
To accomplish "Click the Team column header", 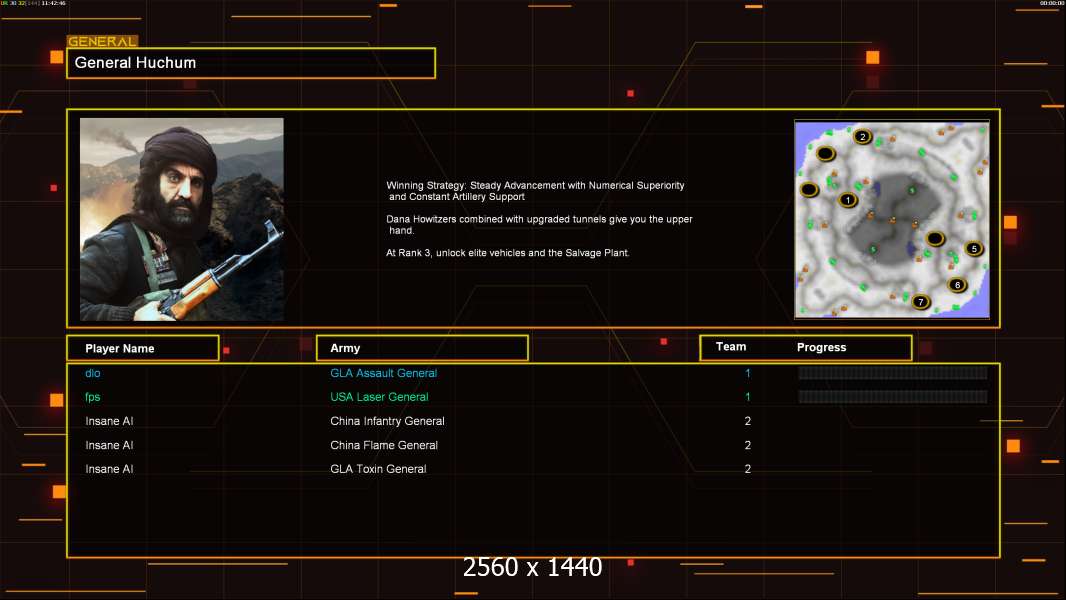I will (x=731, y=347).
